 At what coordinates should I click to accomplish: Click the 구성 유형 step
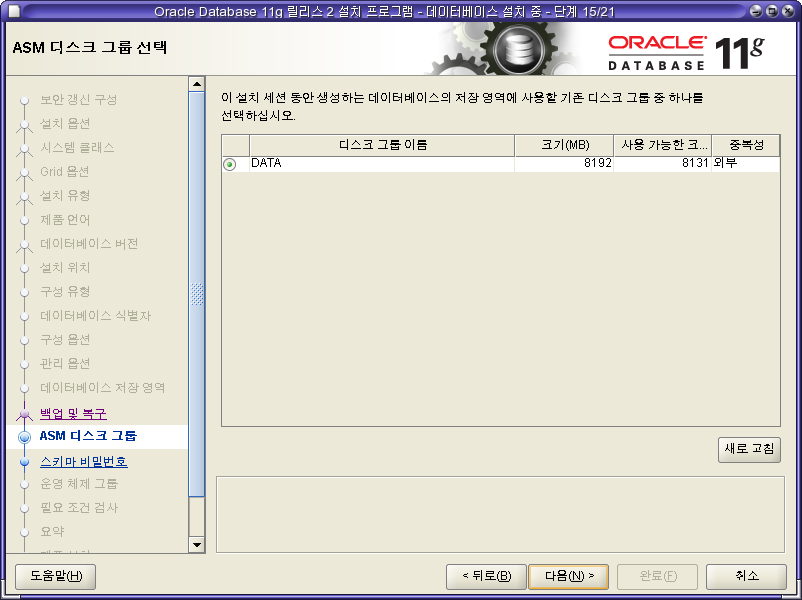65,292
